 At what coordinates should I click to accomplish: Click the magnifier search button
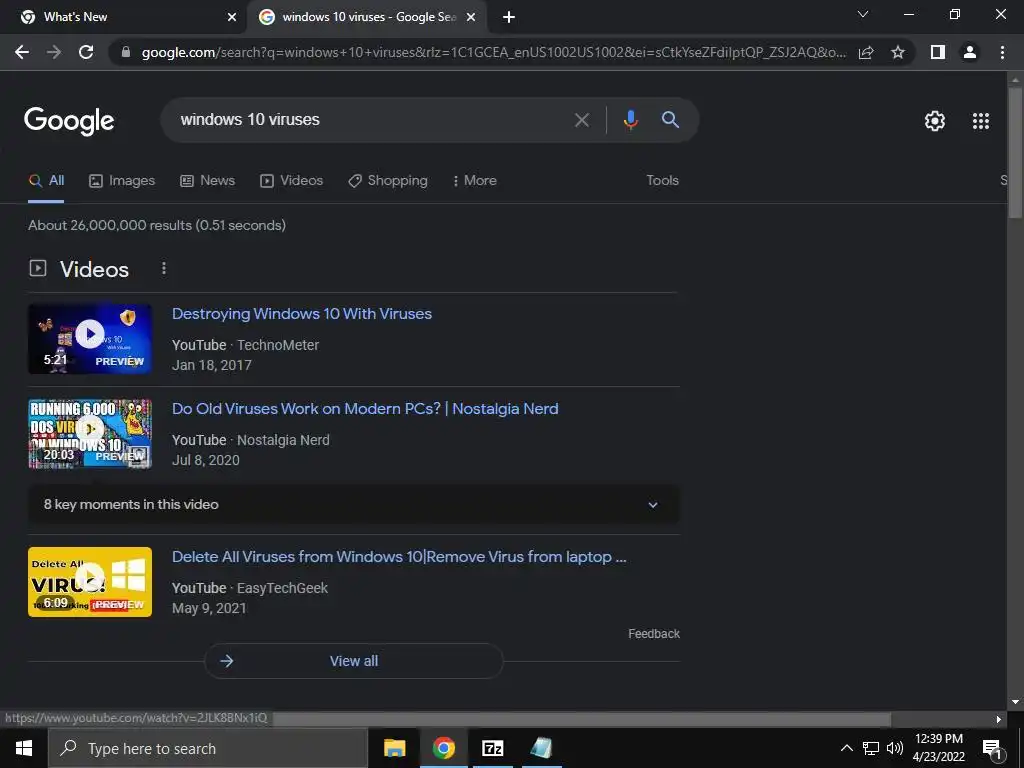point(670,120)
